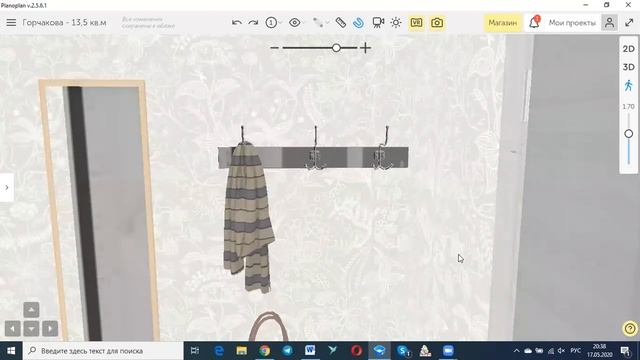Open Opera browser from the taskbar

[356, 351]
